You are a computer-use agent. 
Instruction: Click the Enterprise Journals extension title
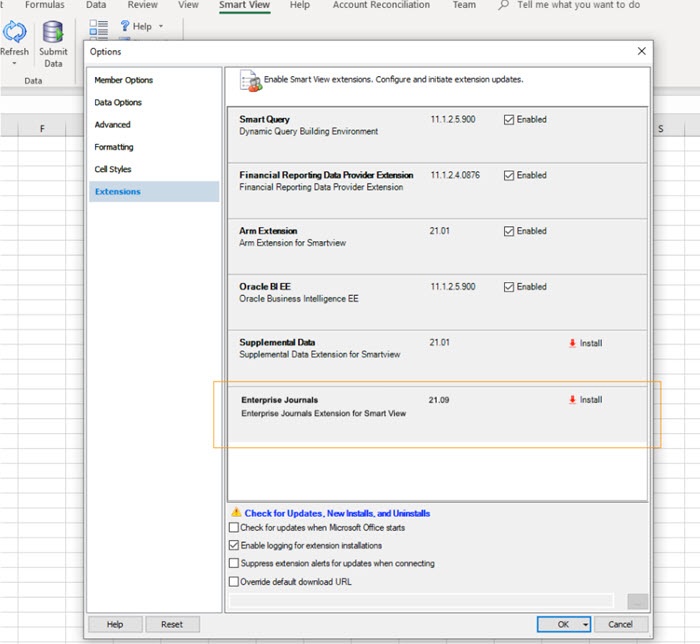[279, 400]
